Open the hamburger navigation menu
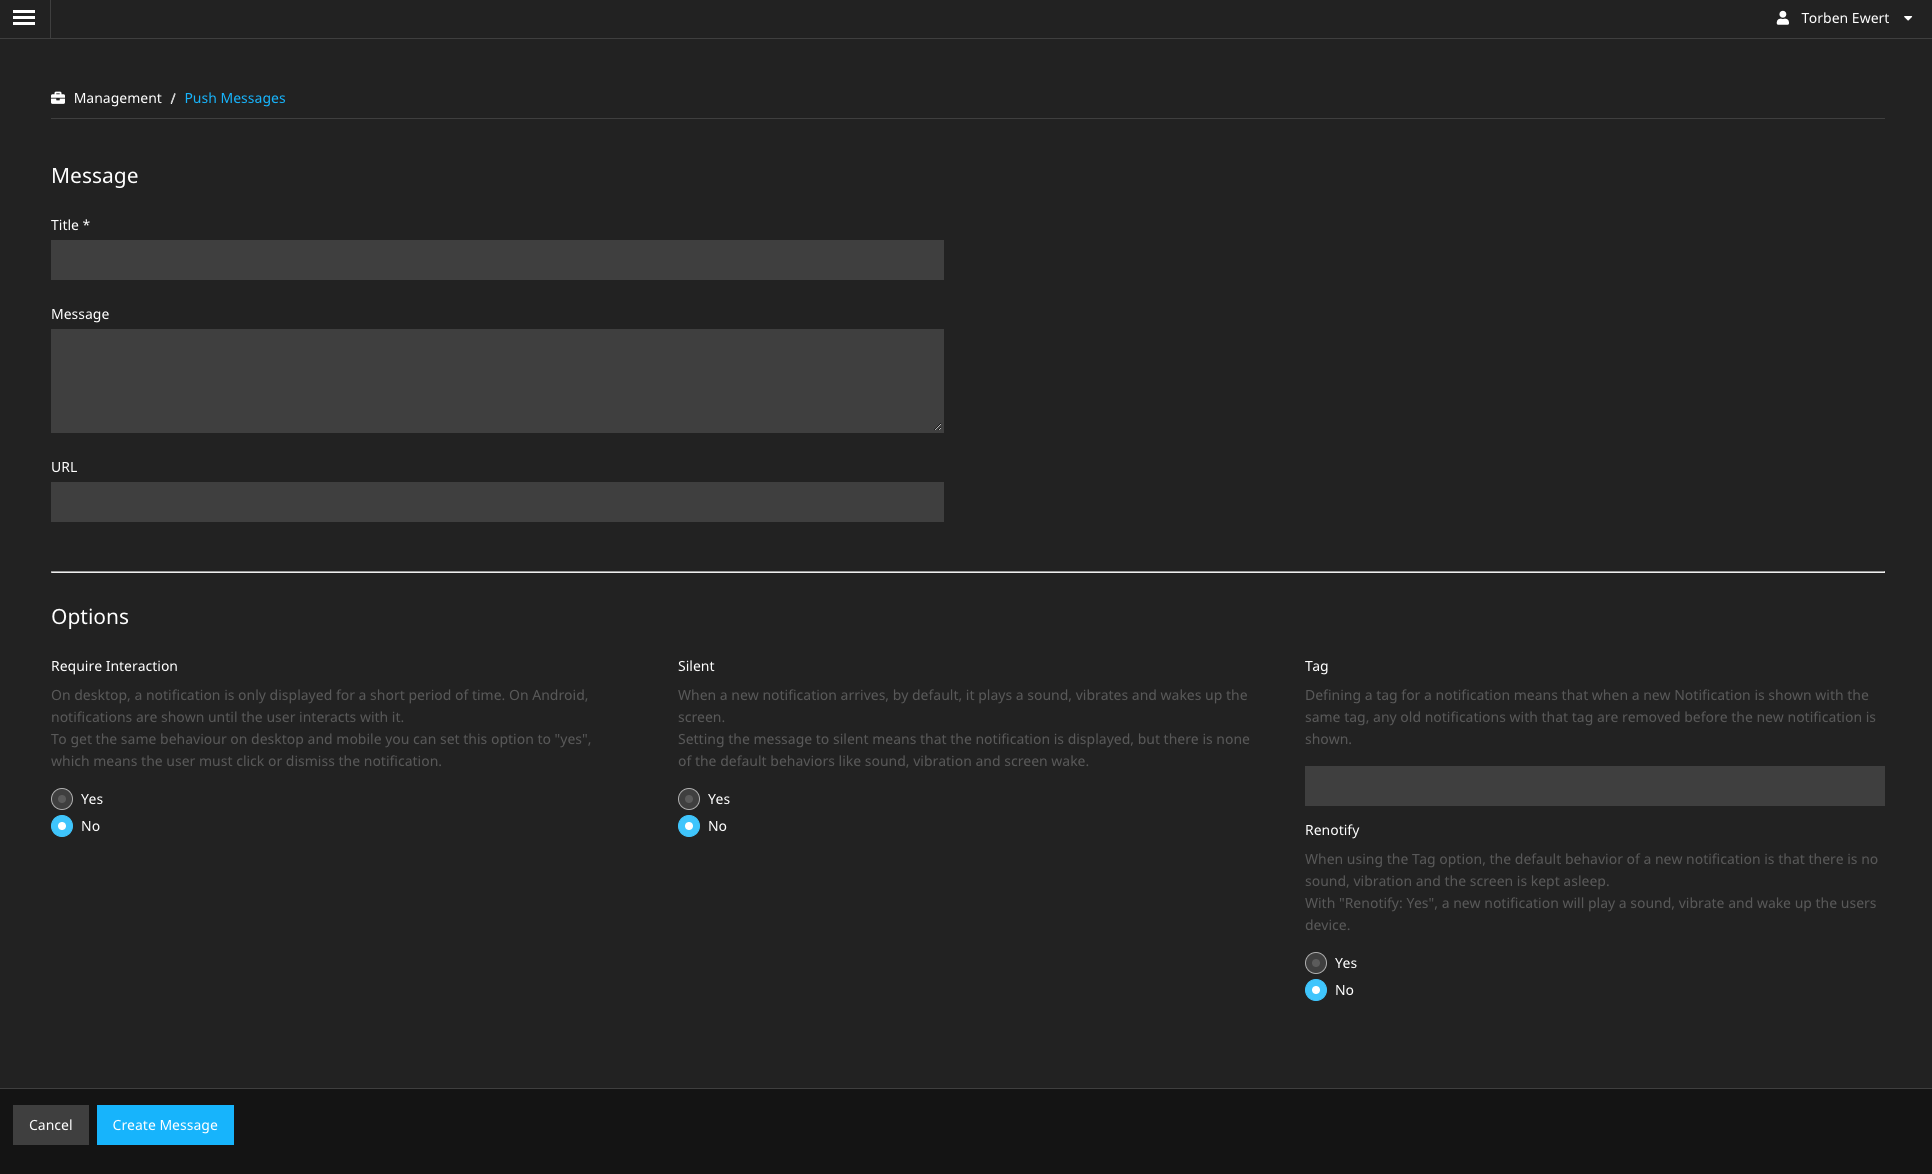The height and width of the screenshot is (1174, 1932). 24,18
